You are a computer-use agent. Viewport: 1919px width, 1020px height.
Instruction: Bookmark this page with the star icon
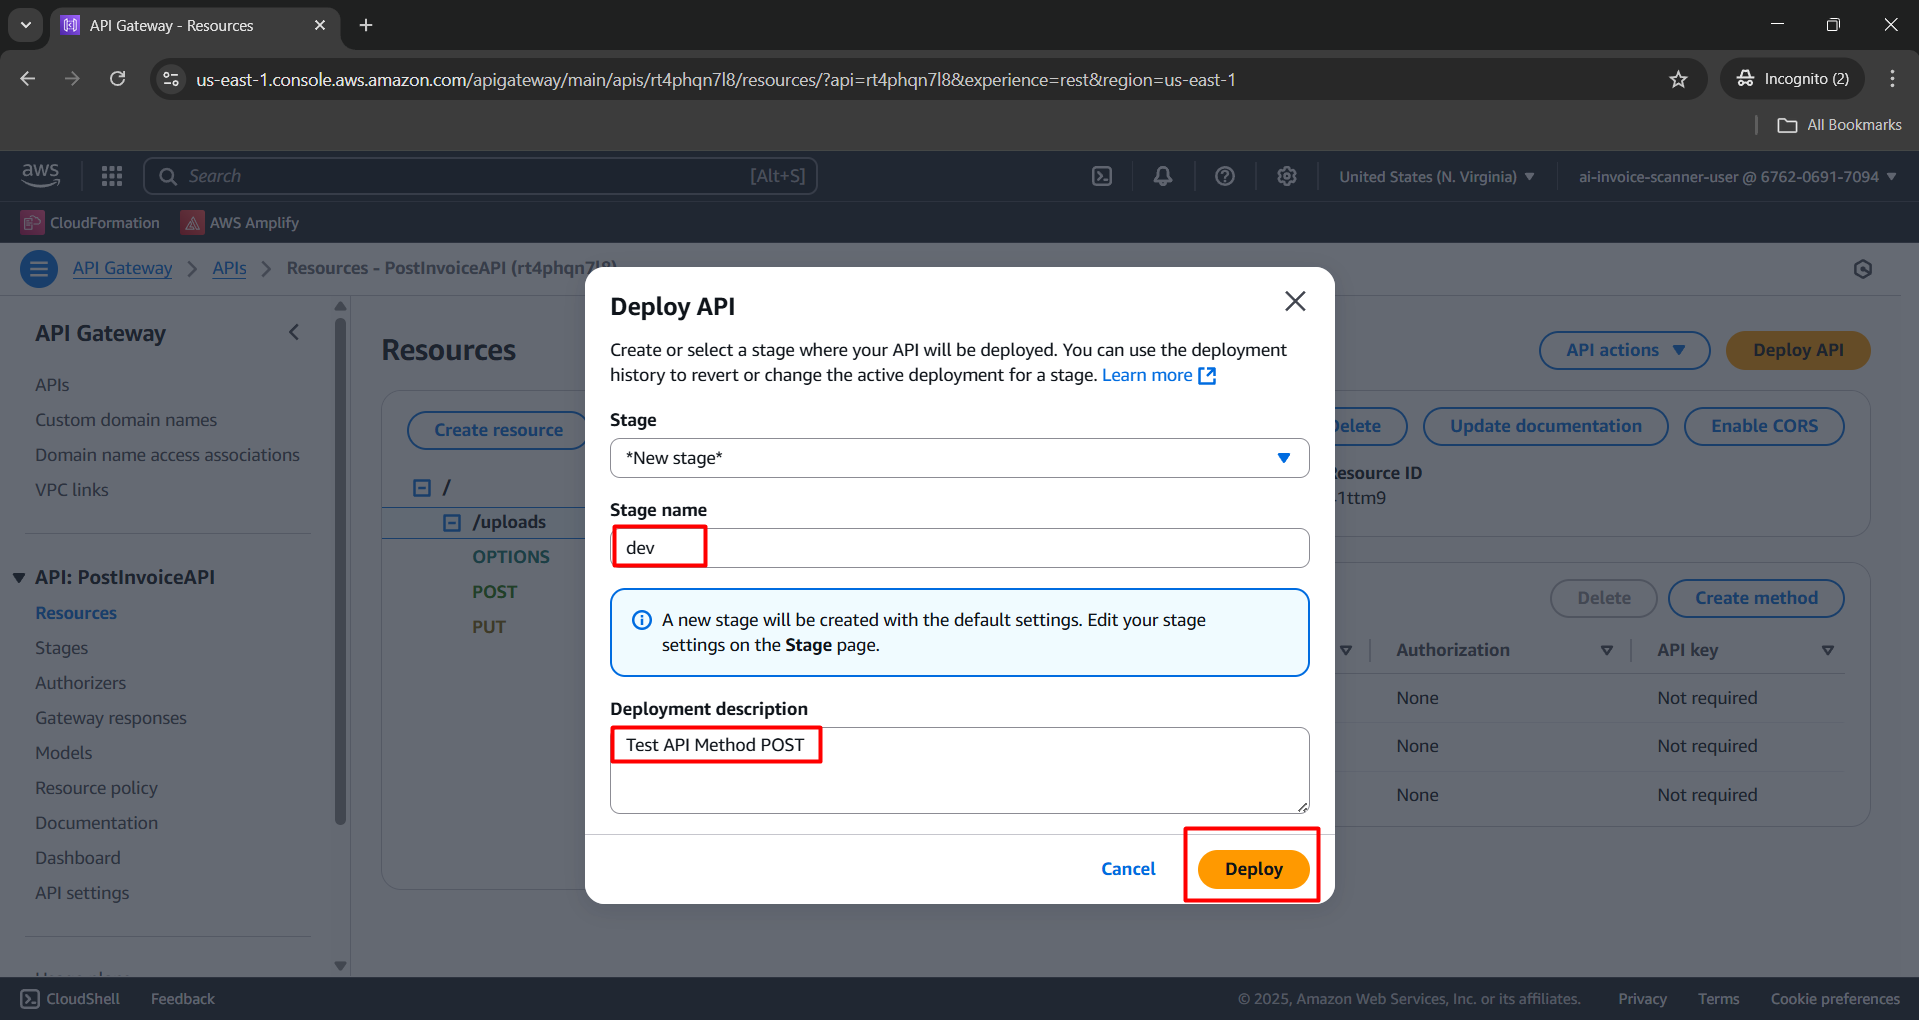pyautogui.click(x=1678, y=79)
